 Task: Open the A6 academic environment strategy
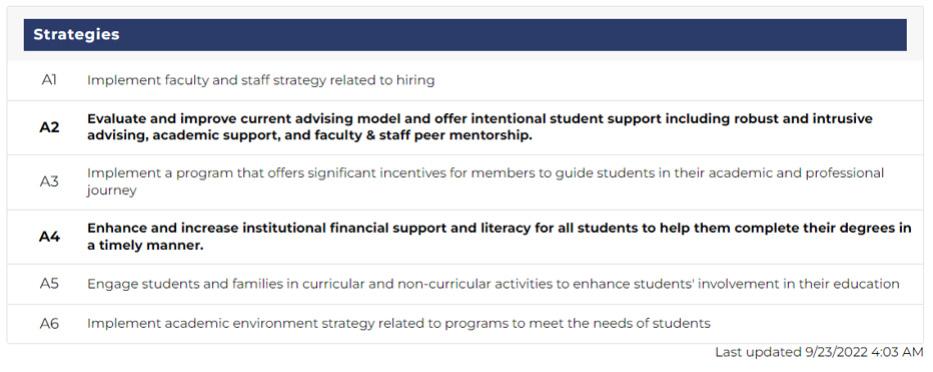(399, 324)
